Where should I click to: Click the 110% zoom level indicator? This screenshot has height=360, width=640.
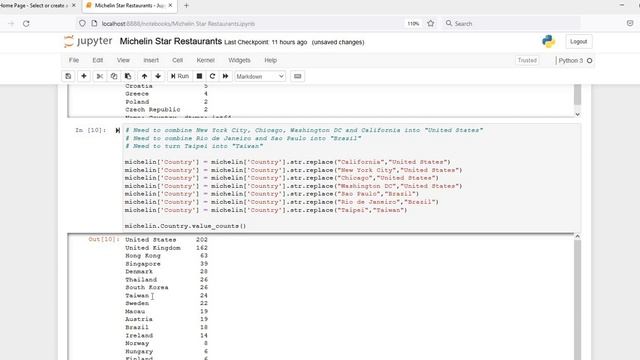[413, 24]
